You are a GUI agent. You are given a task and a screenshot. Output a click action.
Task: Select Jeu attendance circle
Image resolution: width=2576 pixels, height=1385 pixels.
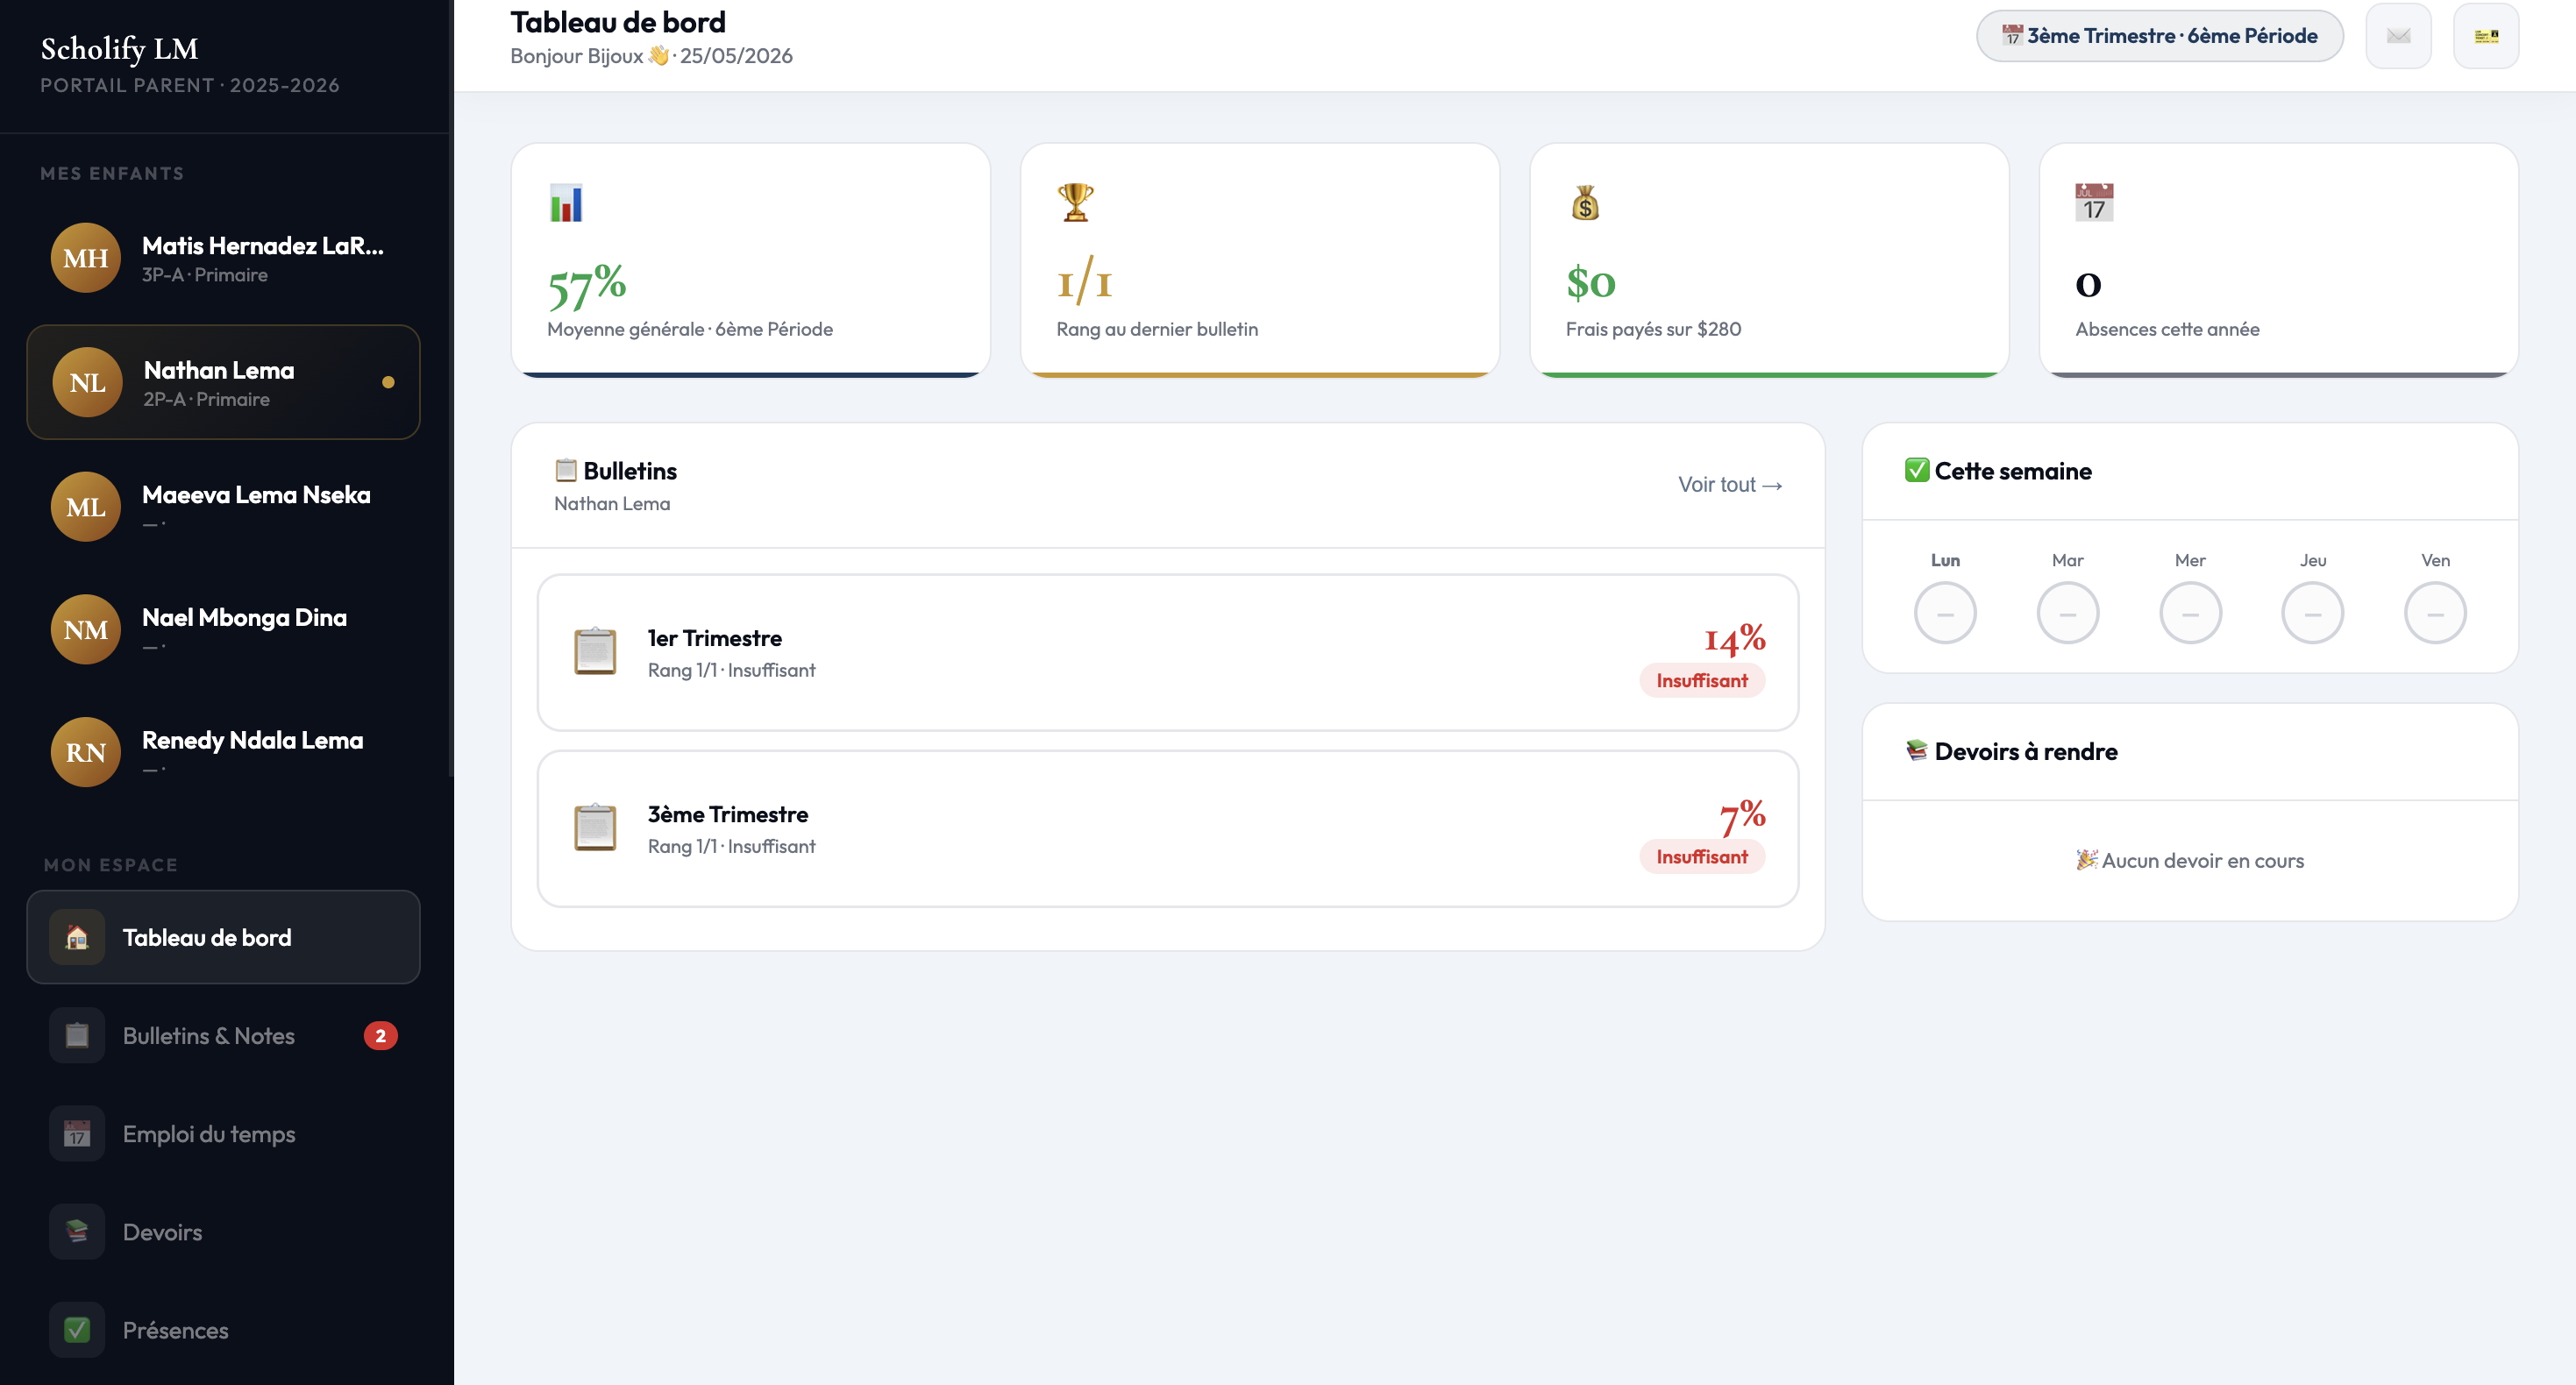coord(2312,613)
